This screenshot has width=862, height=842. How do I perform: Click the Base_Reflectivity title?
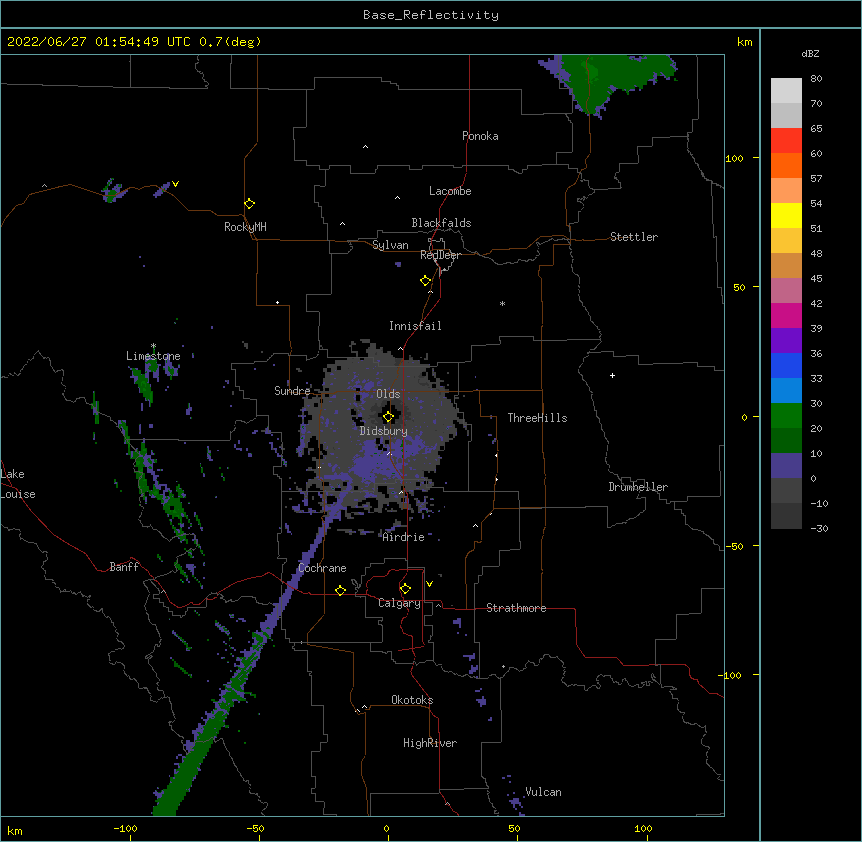(431, 15)
